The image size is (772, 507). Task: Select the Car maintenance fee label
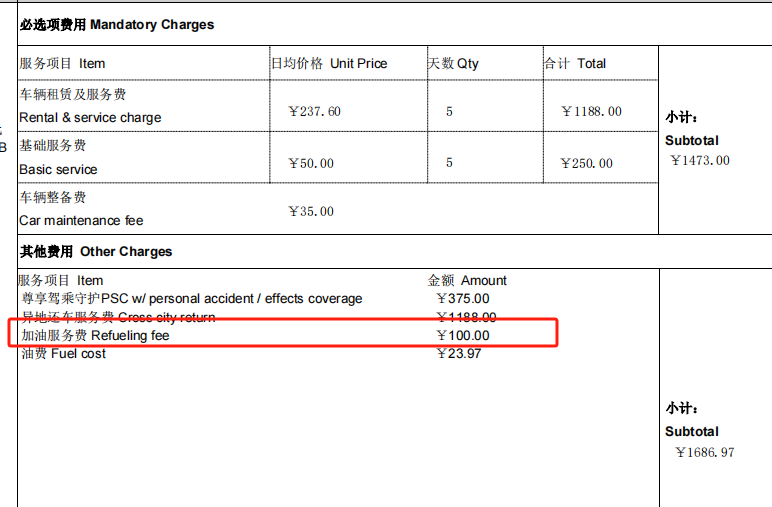point(81,220)
